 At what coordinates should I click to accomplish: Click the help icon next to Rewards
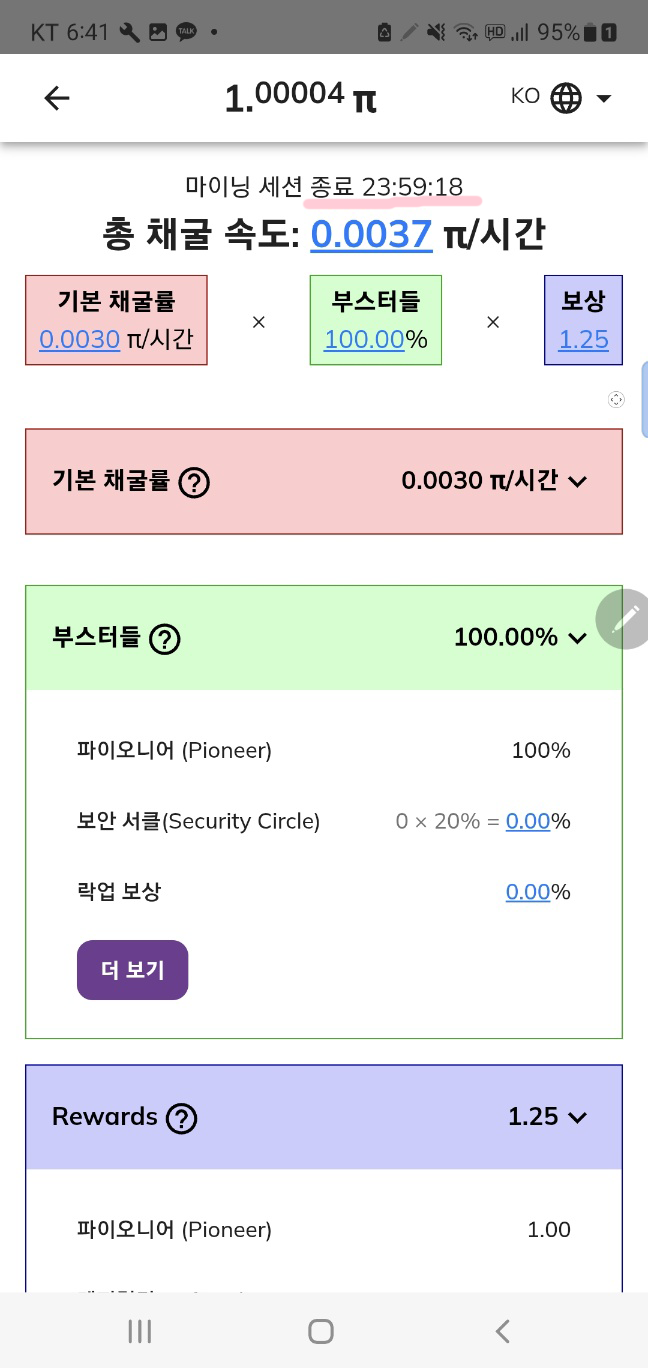click(x=181, y=1118)
